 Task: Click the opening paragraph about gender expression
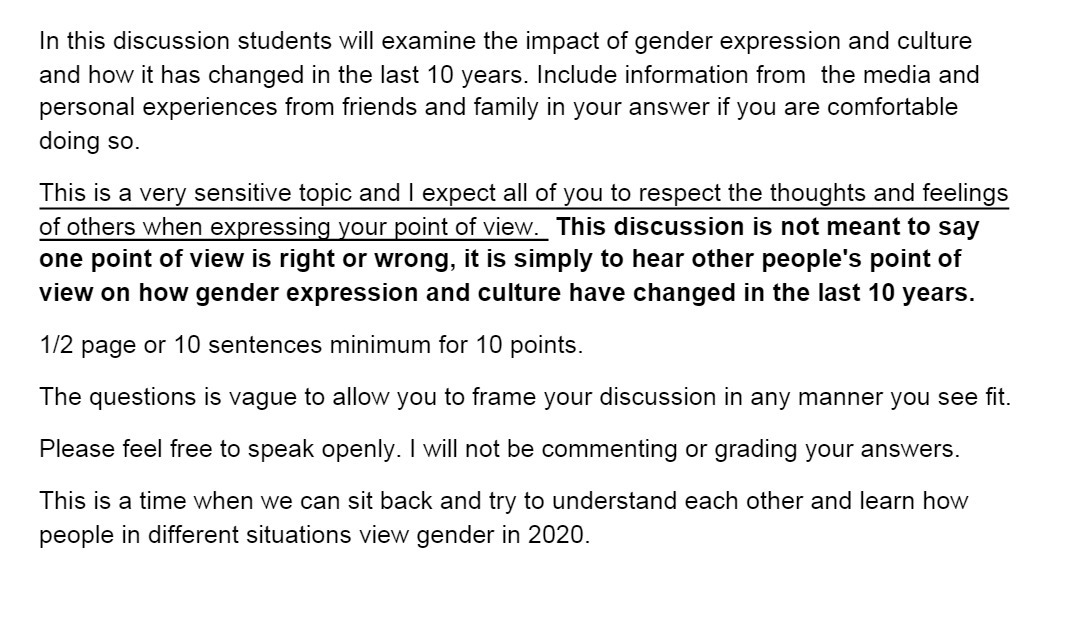(x=509, y=91)
